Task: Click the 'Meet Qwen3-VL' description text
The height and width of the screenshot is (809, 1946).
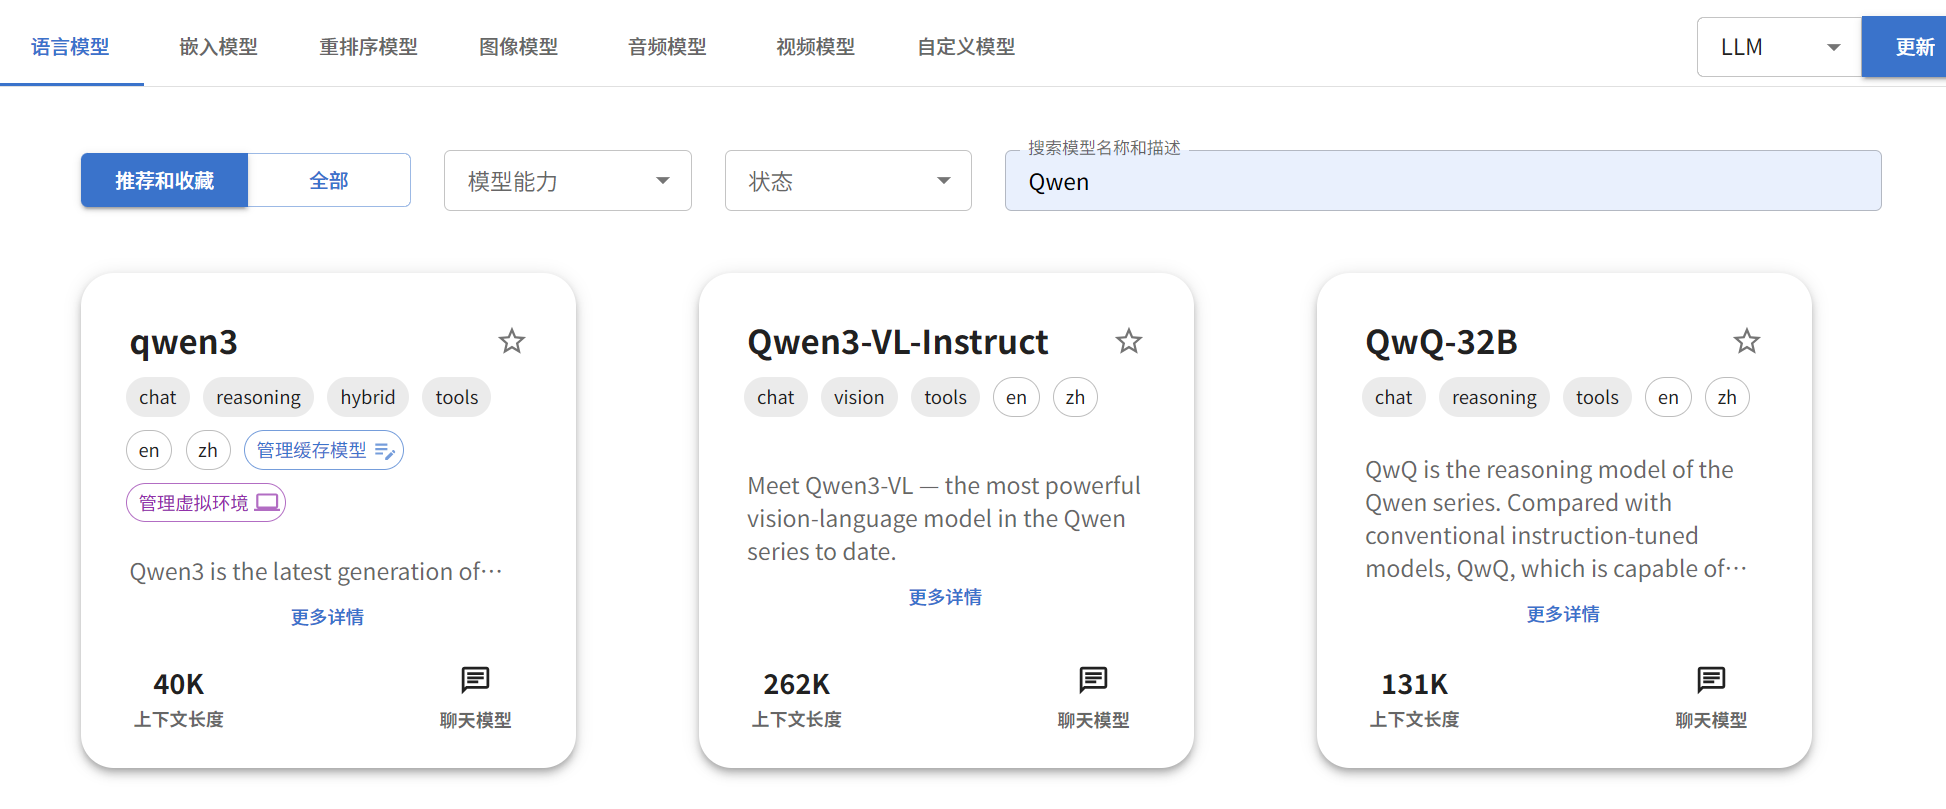Action: coord(944,518)
